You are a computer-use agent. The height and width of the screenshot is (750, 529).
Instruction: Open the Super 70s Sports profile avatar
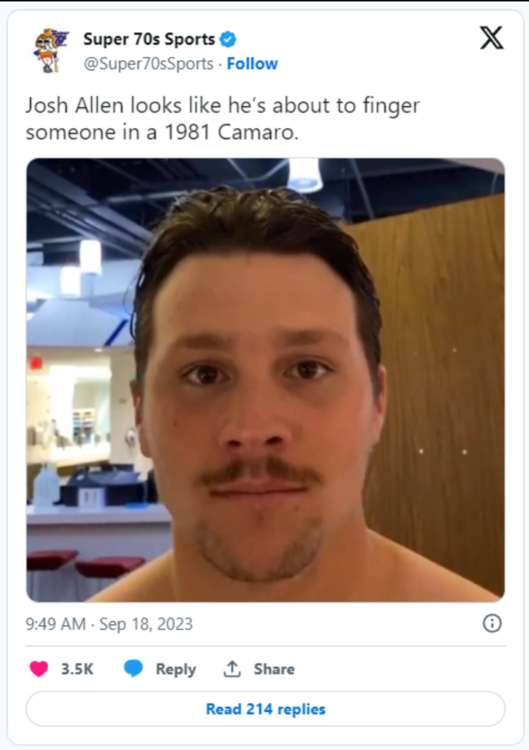51,51
